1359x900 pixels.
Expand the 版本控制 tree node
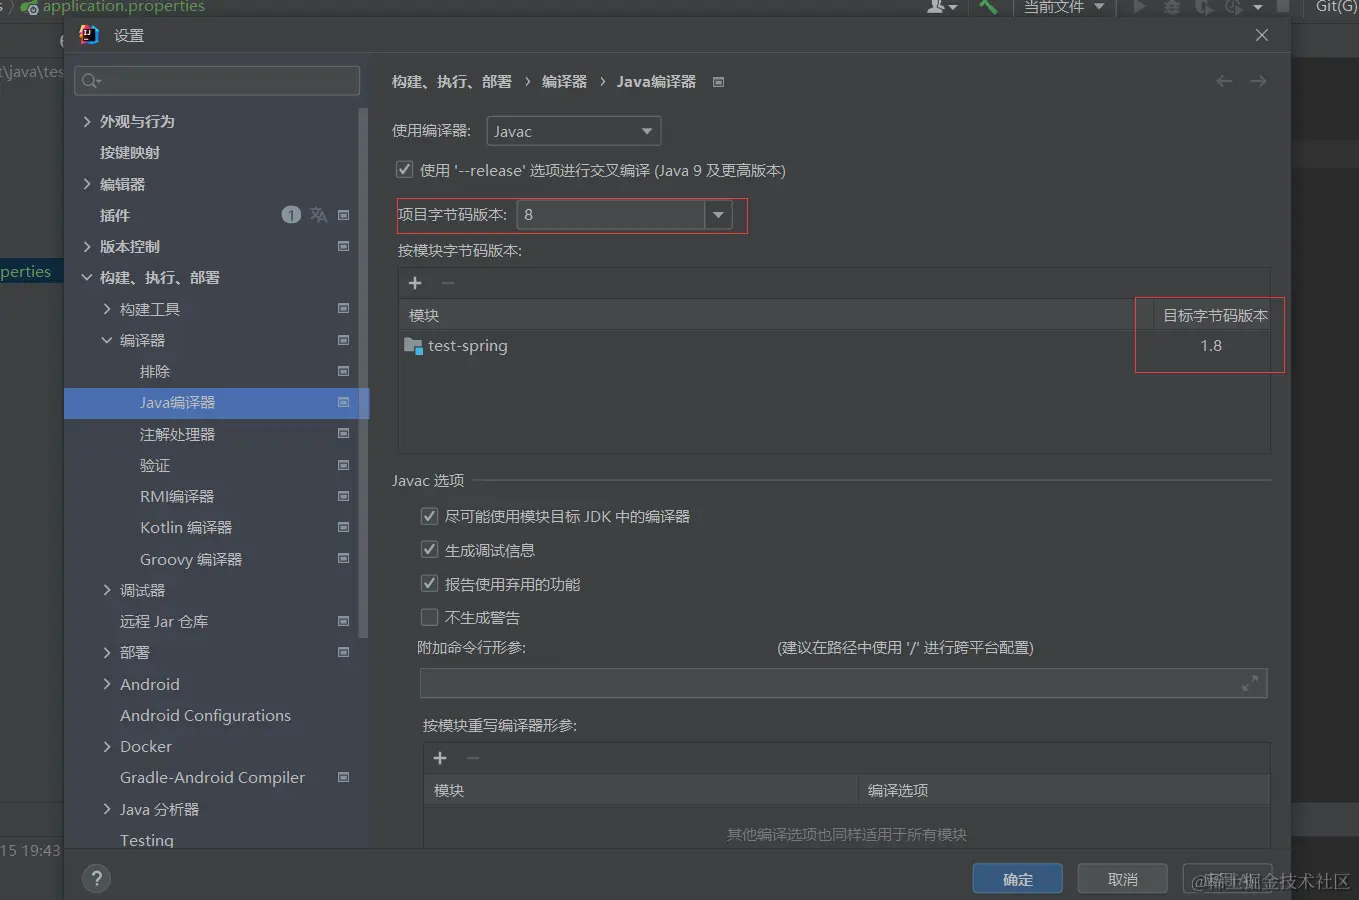click(x=87, y=246)
